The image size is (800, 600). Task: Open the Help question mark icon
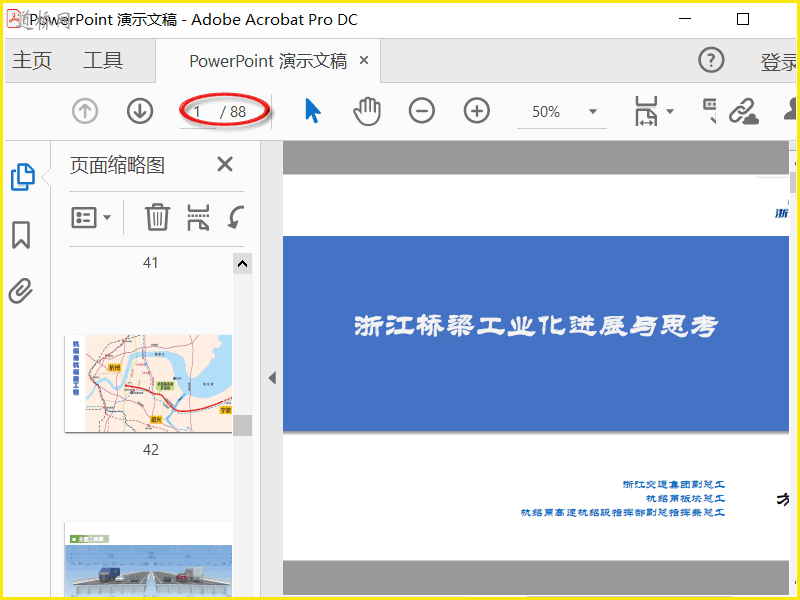click(711, 60)
